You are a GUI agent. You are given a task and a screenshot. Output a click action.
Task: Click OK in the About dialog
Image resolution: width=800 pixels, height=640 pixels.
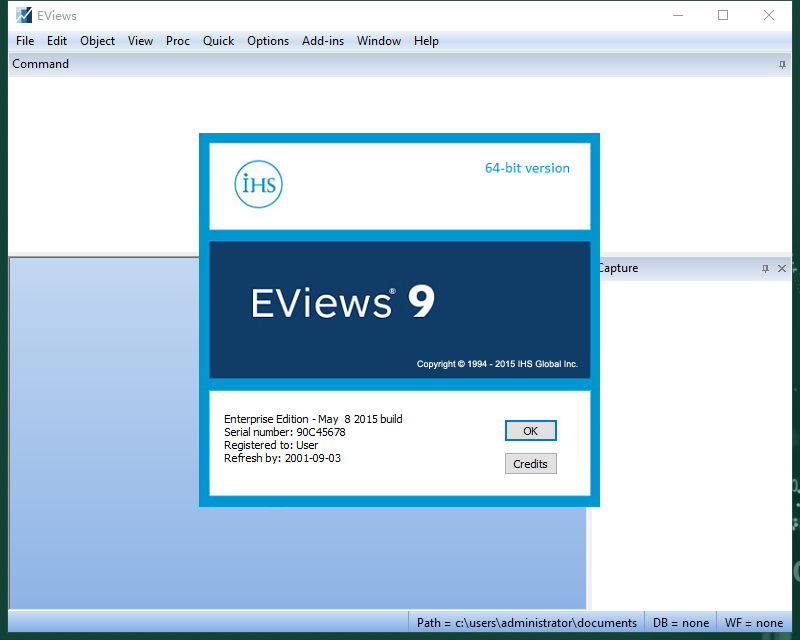click(x=531, y=431)
